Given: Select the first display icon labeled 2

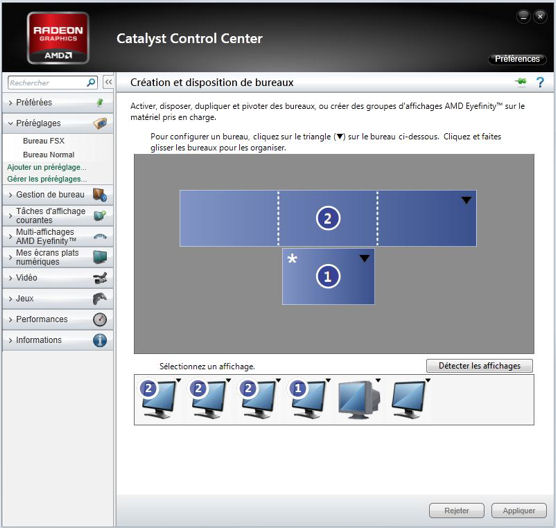Looking at the screenshot, I should tap(158, 399).
